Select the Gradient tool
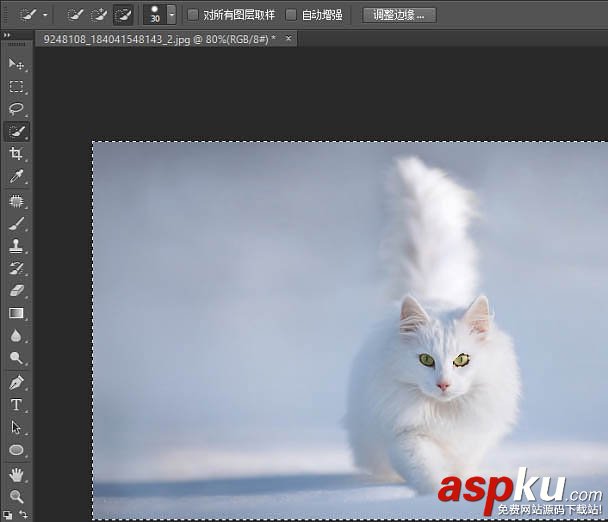 (16, 313)
